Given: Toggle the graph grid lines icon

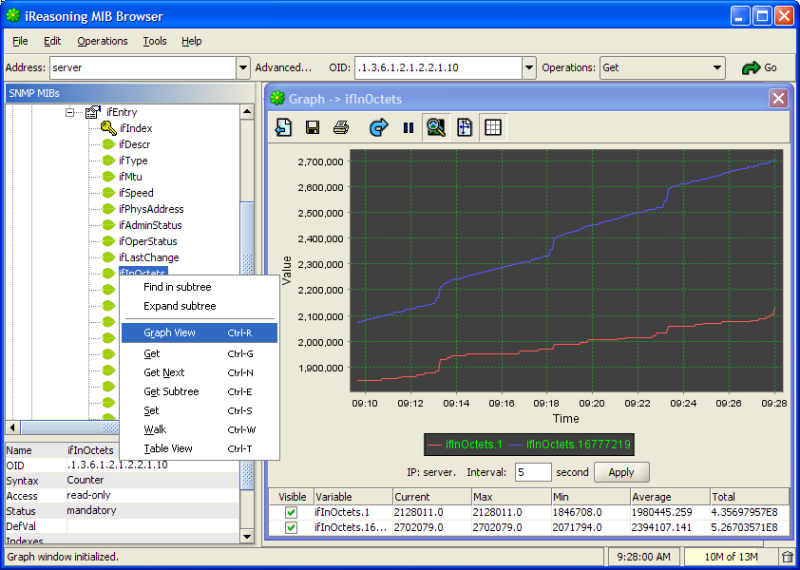Looking at the screenshot, I should tap(492, 127).
